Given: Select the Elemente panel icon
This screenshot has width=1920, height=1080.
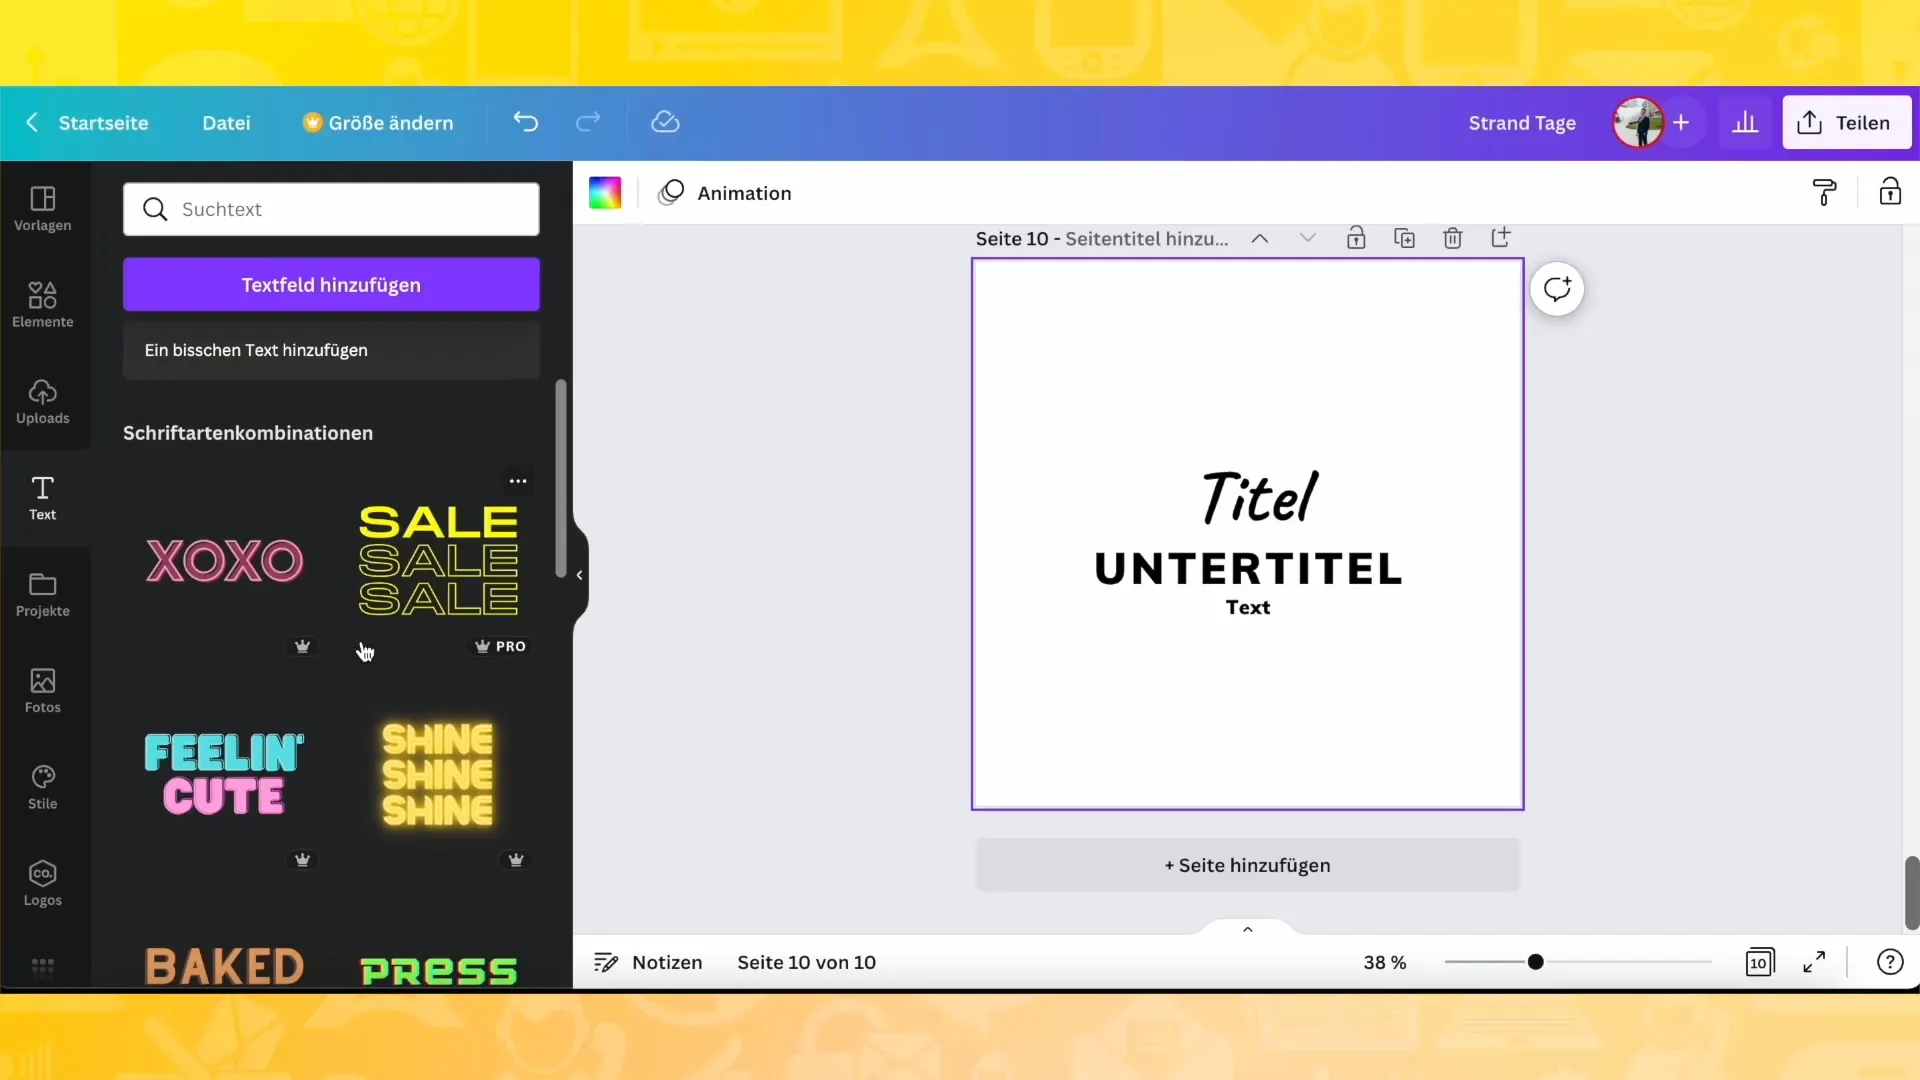Looking at the screenshot, I should (x=42, y=305).
